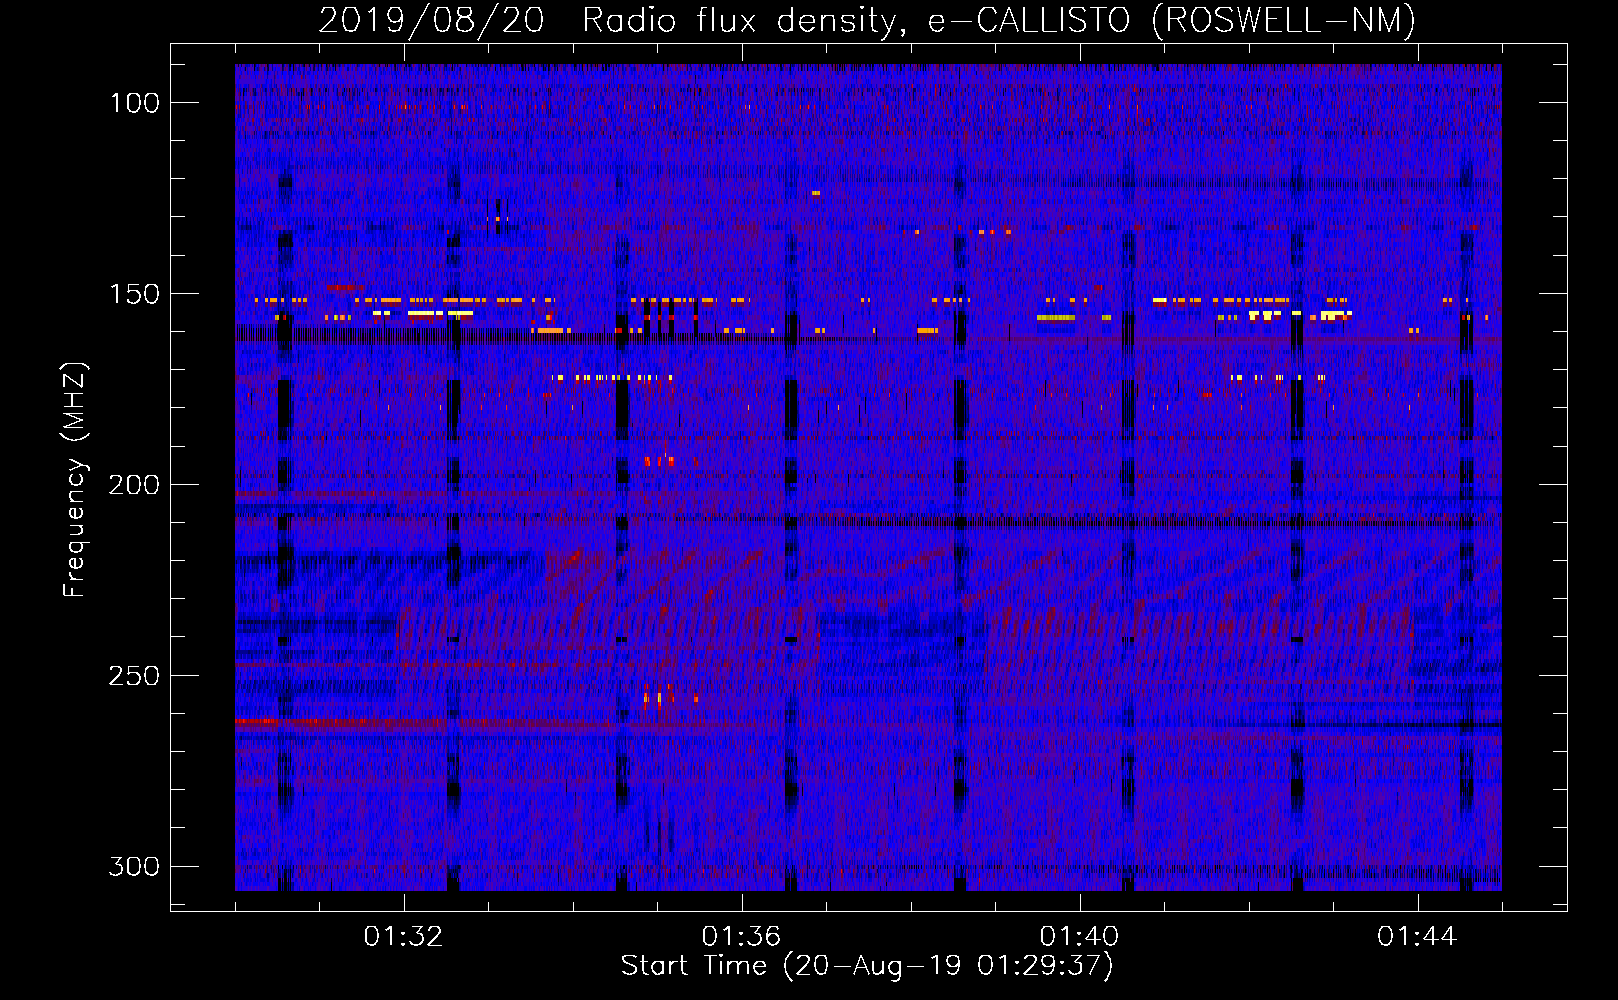Click the 01:36 time tick label
This screenshot has height=1000, width=1618.
pyautogui.click(x=741, y=937)
